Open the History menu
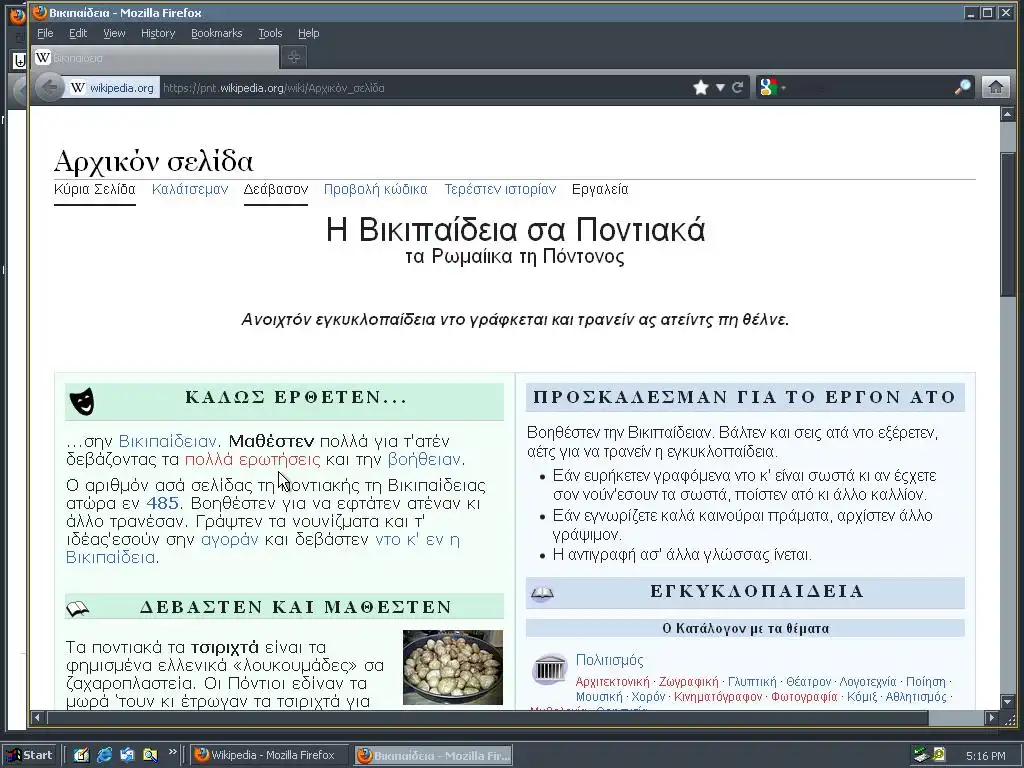This screenshot has width=1024, height=768. point(158,33)
